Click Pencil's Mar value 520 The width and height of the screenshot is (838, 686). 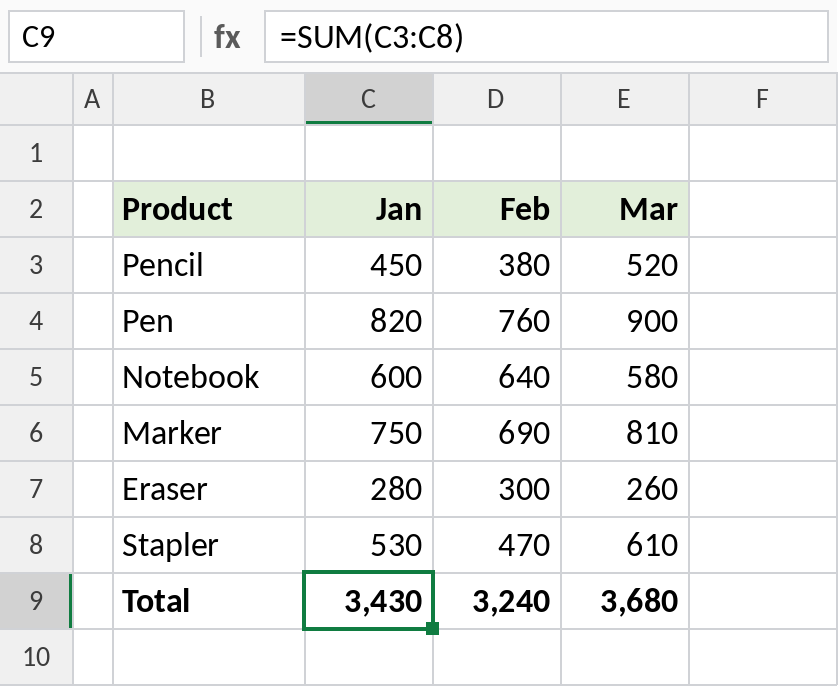click(625, 265)
